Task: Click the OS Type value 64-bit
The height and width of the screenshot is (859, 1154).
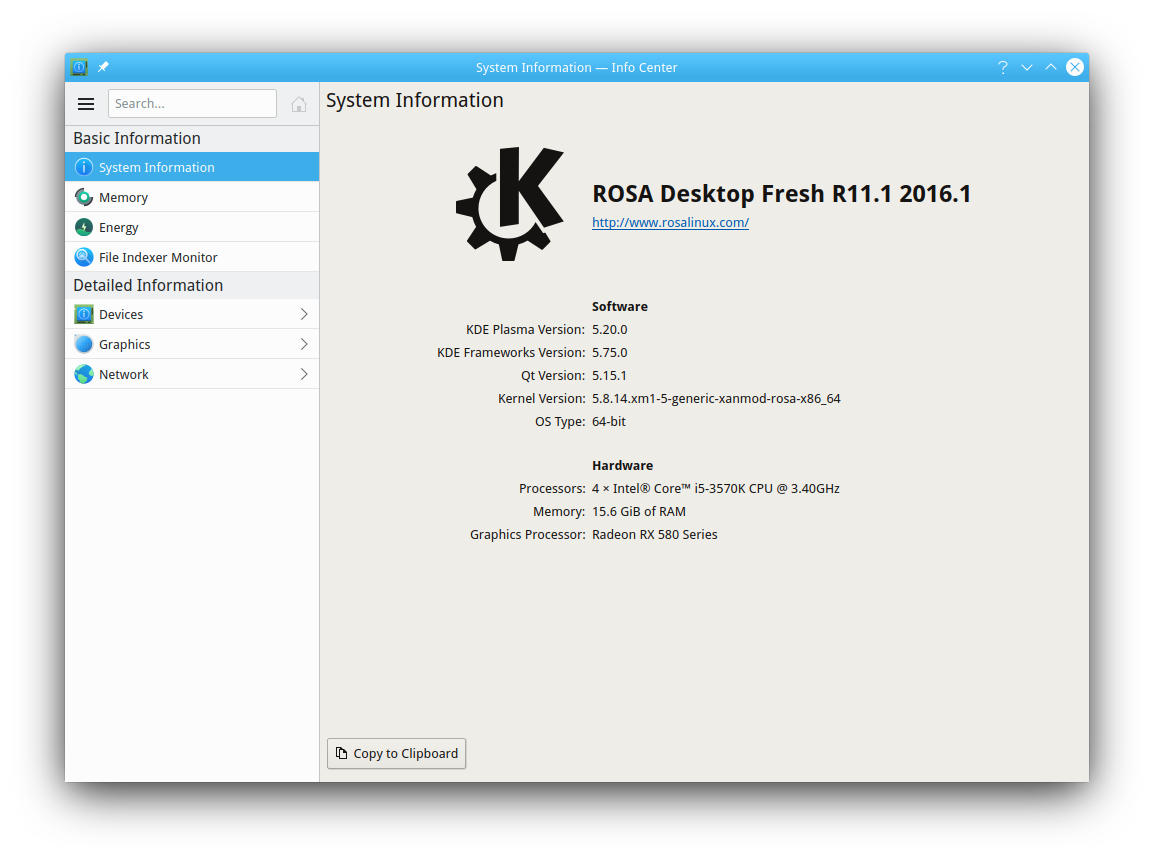Action: (x=609, y=421)
